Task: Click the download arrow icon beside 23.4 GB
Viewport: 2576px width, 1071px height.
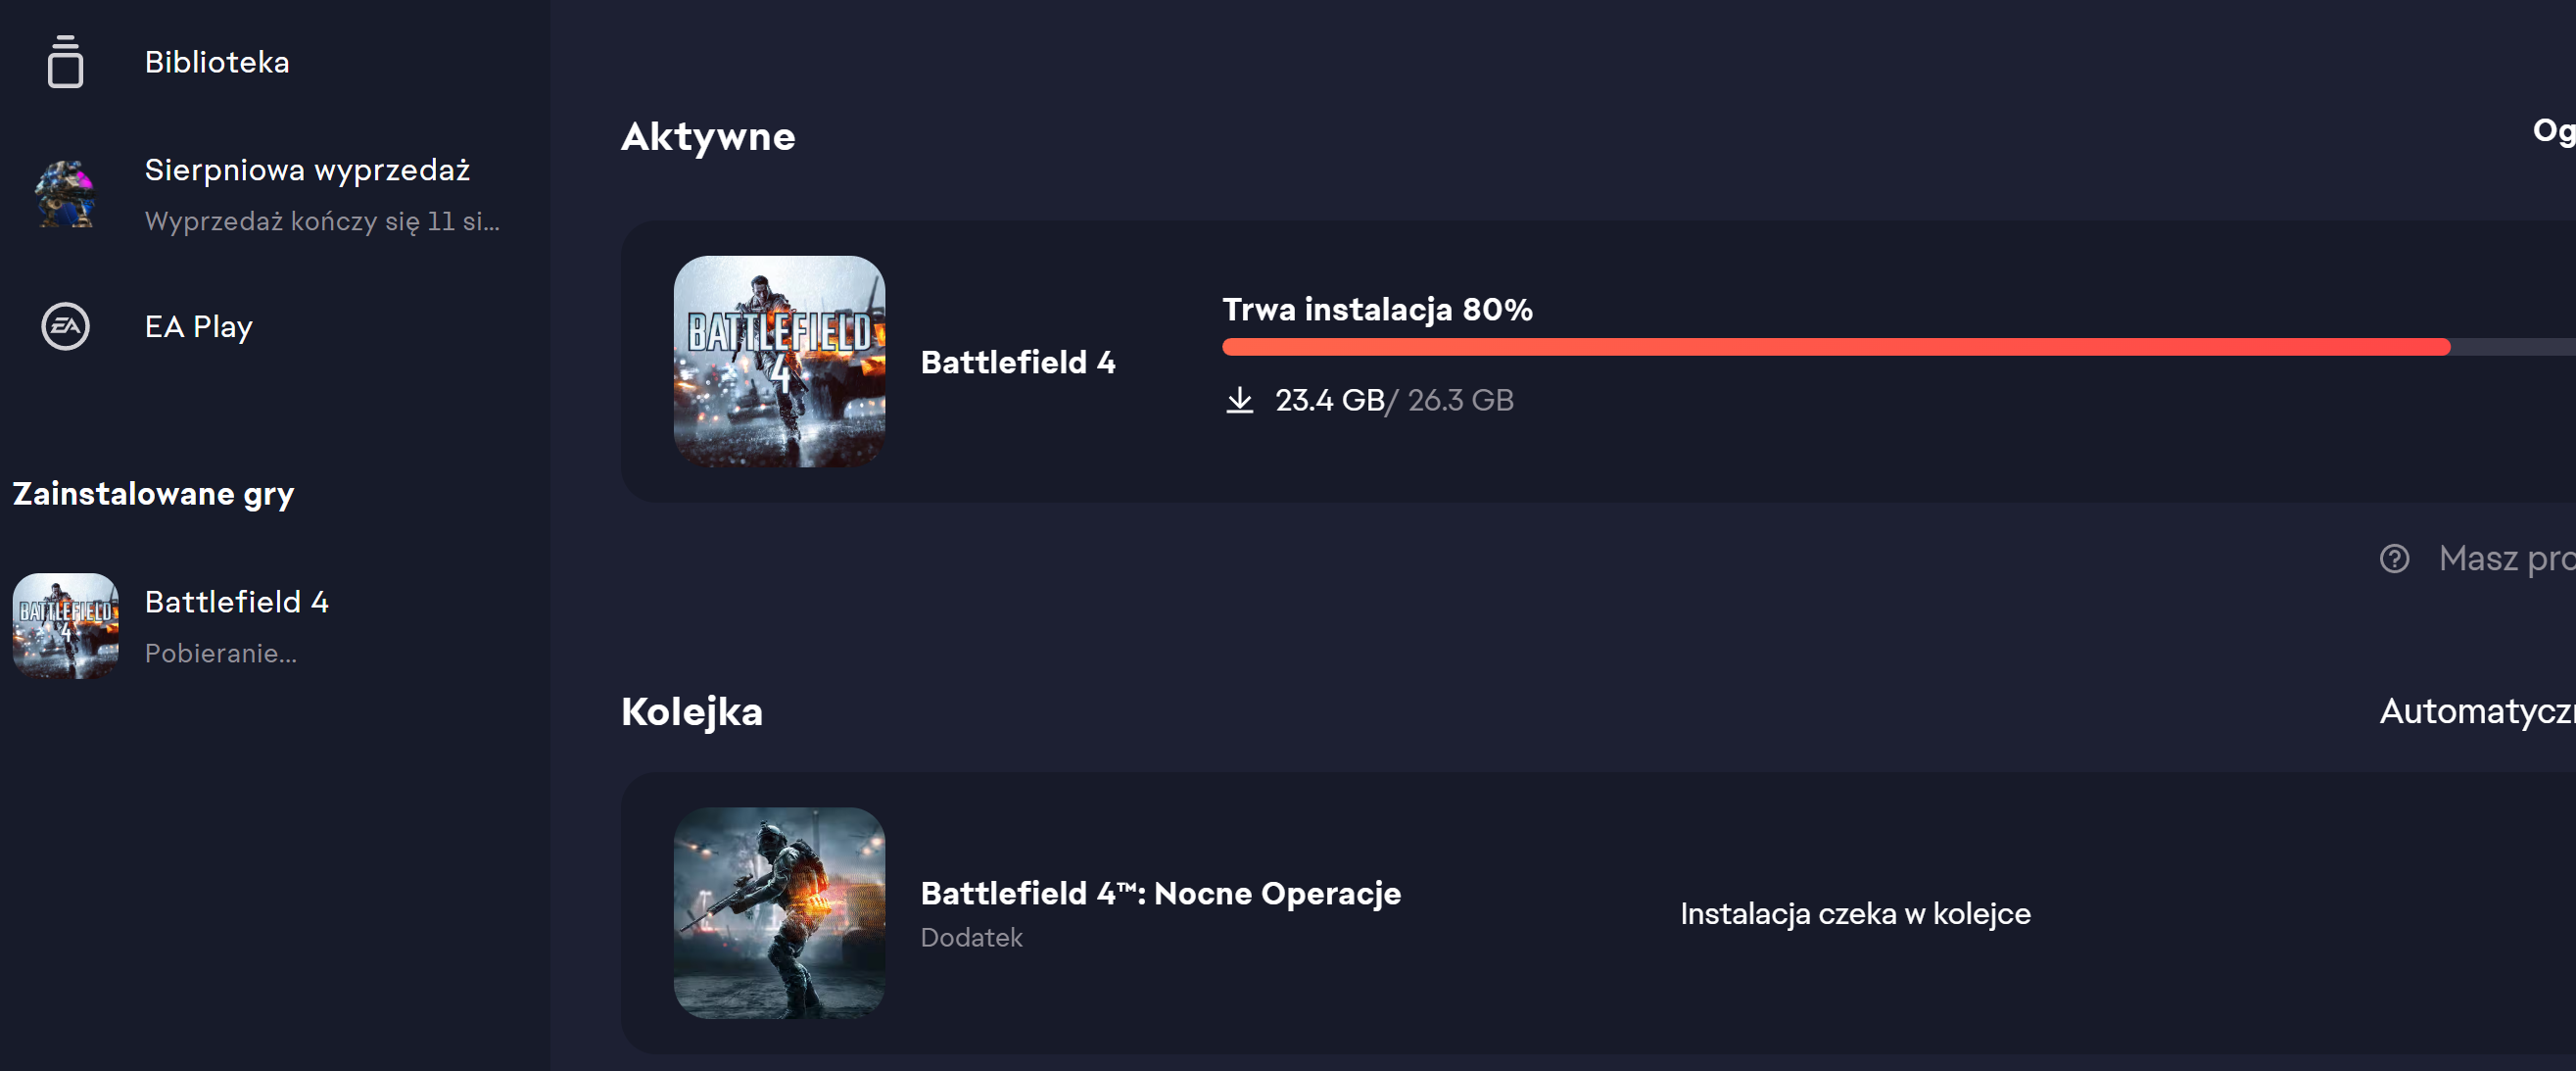Action: [1239, 400]
